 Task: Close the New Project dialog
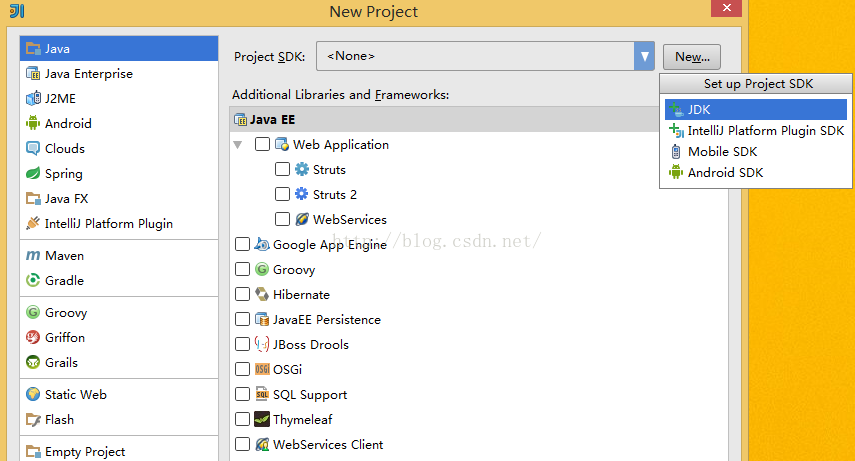(x=726, y=8)
